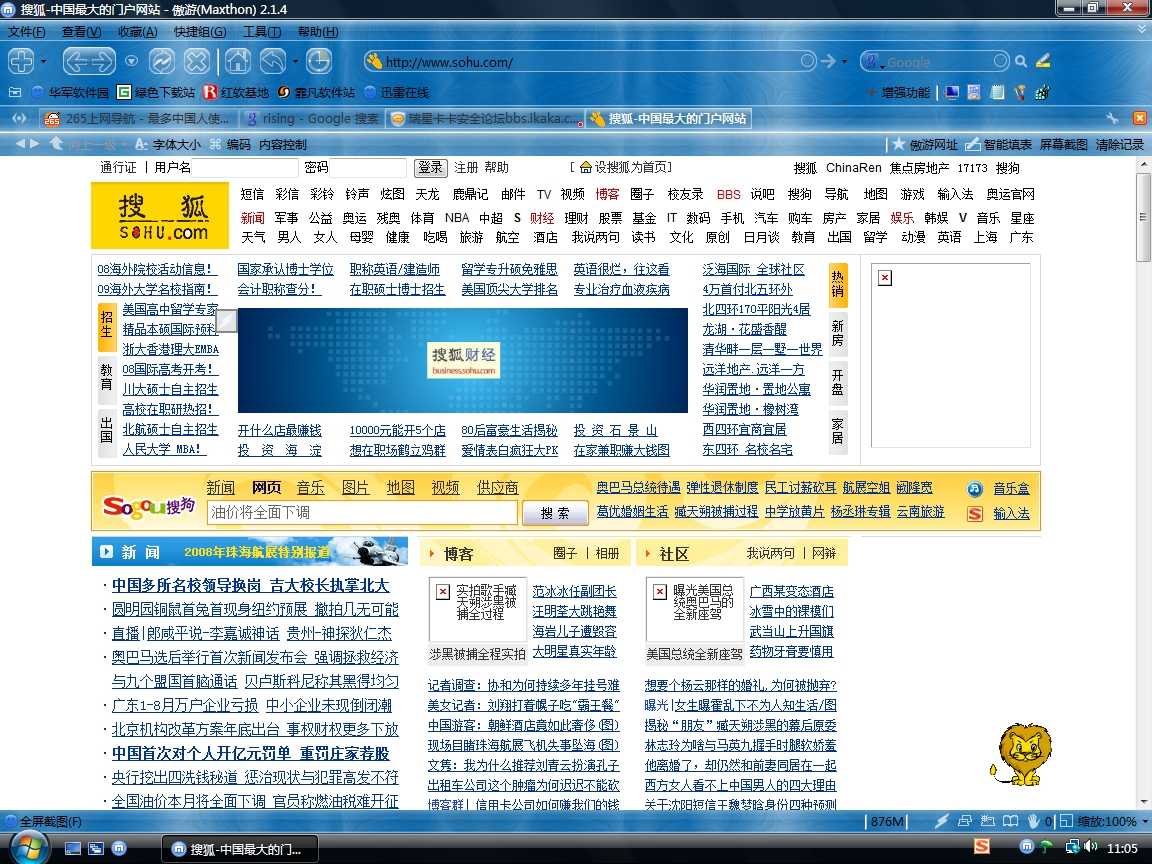The height and width of the screenshot is (864, 1152).
Task: Click the Sogou 搜索 button
Action: point(555,513)
